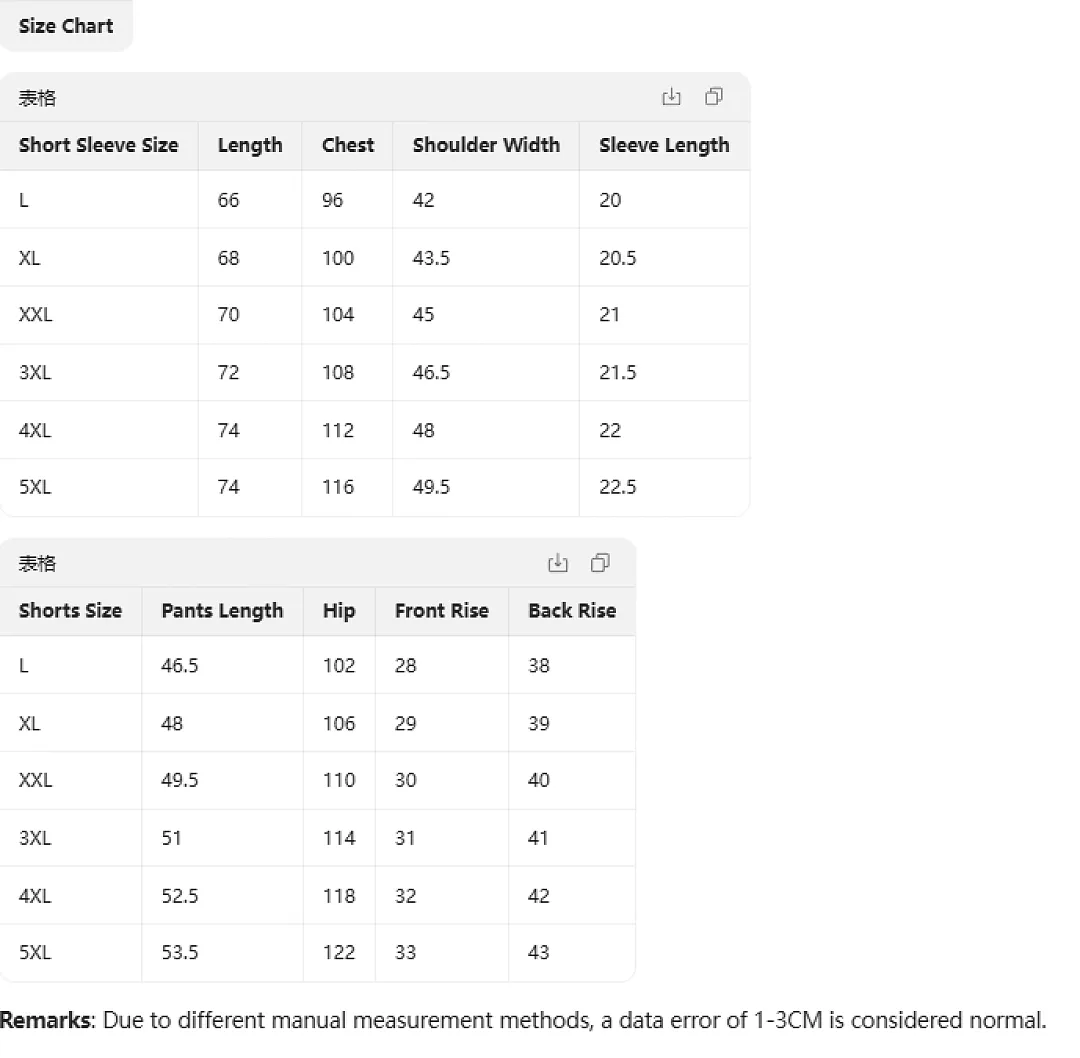Copy the shorts size table

click(x=600, y=563)
